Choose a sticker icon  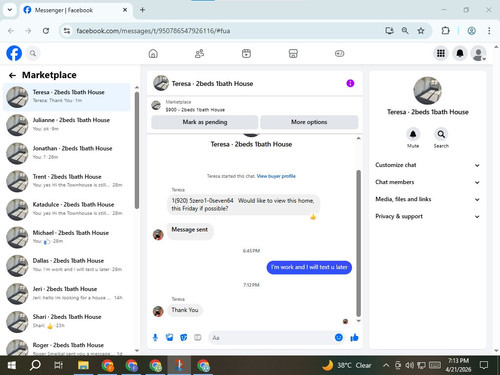coord(184,338)
